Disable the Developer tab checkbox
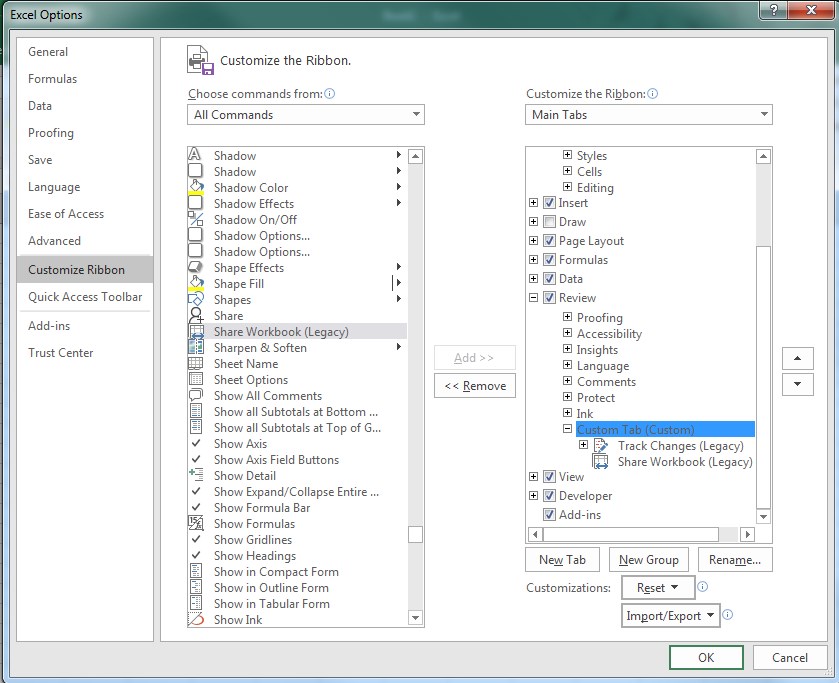Screen dimensions: 839x683 click(x=549, y=496)
